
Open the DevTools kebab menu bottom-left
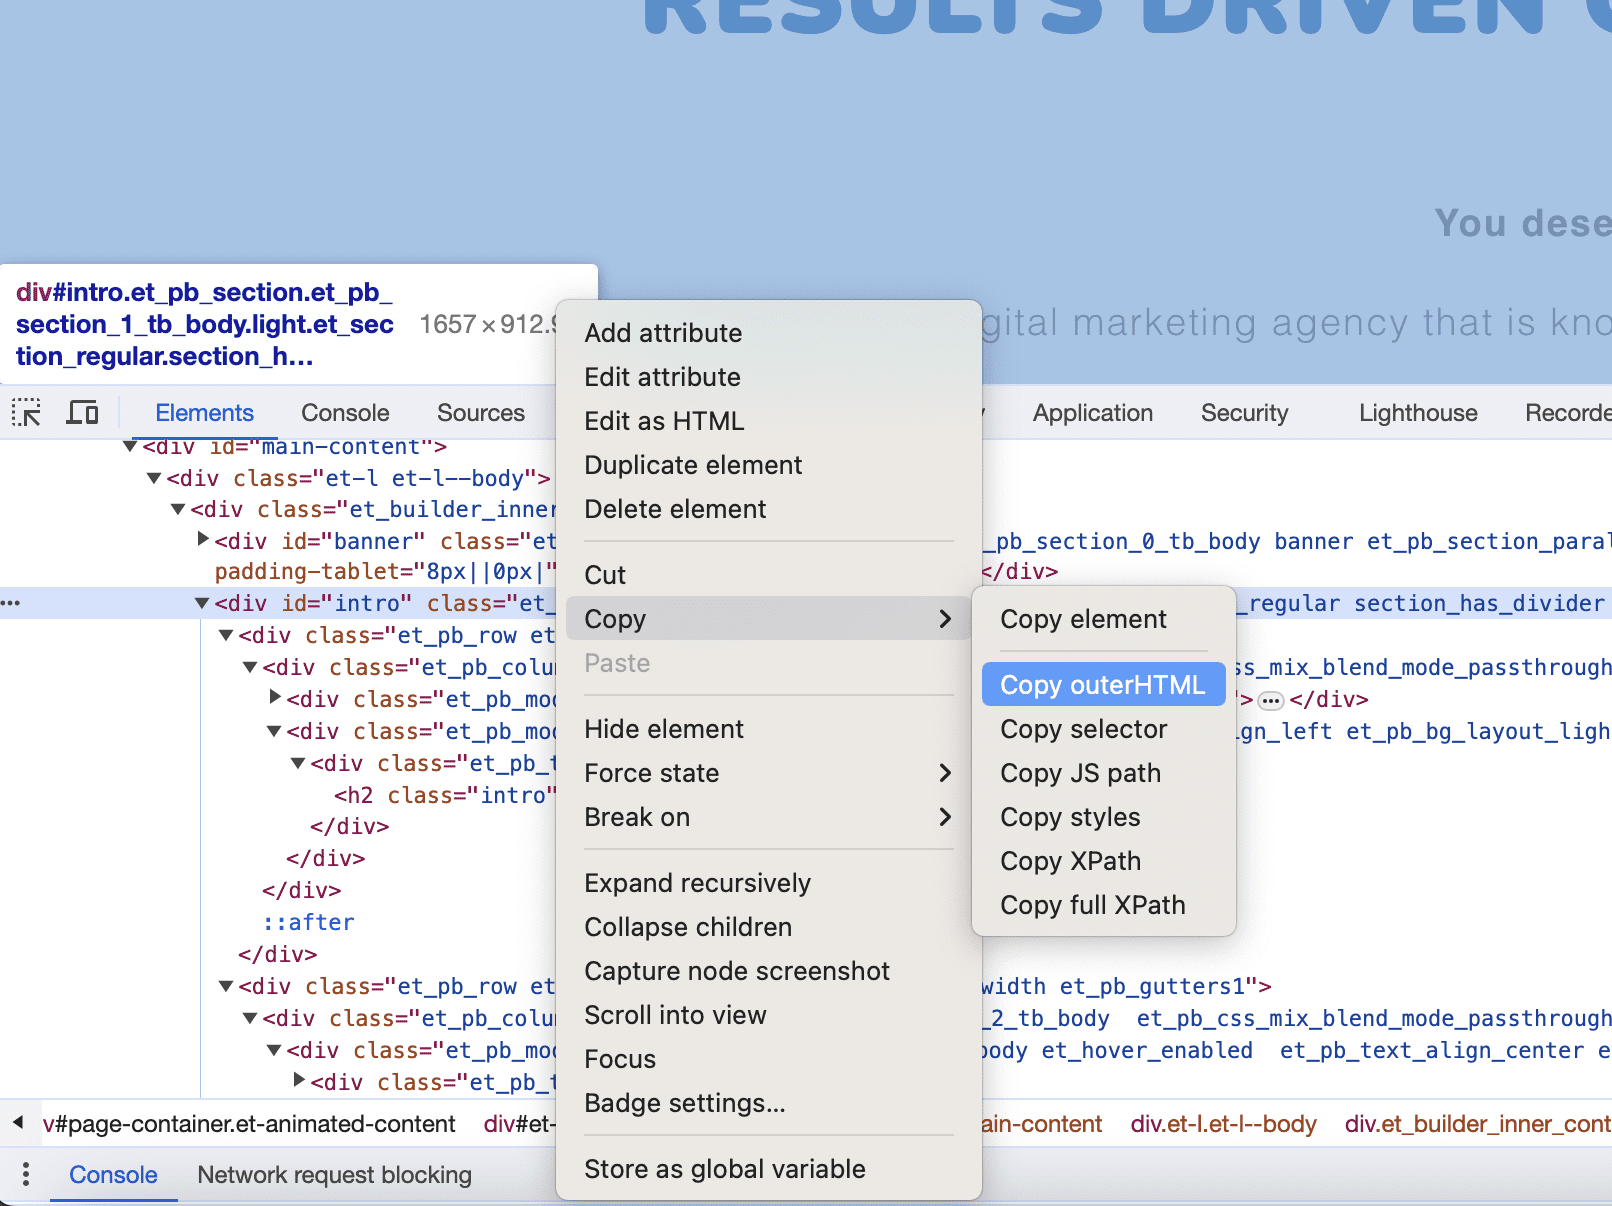tap(25, 1175)
